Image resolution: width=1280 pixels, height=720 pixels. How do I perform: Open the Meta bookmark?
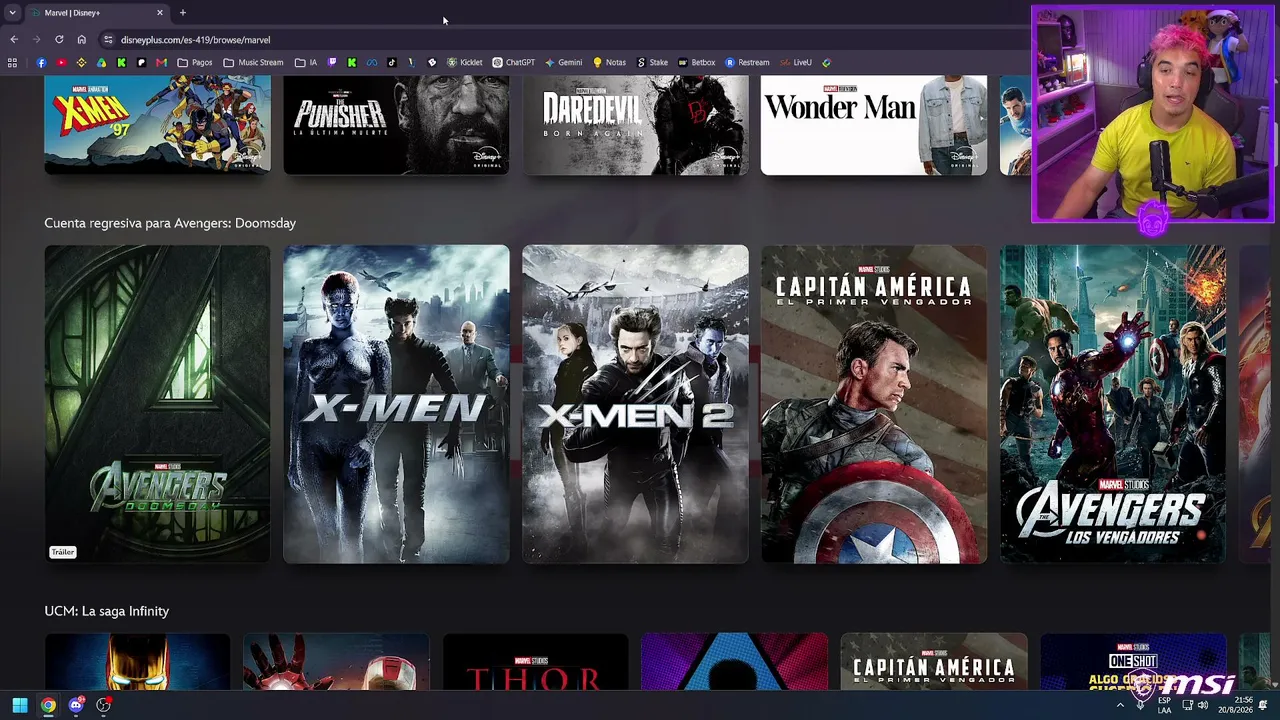371,62
